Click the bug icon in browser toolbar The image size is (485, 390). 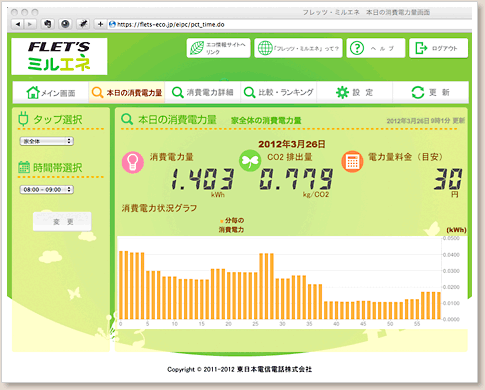pyautogui.click(x=83, y=24)
